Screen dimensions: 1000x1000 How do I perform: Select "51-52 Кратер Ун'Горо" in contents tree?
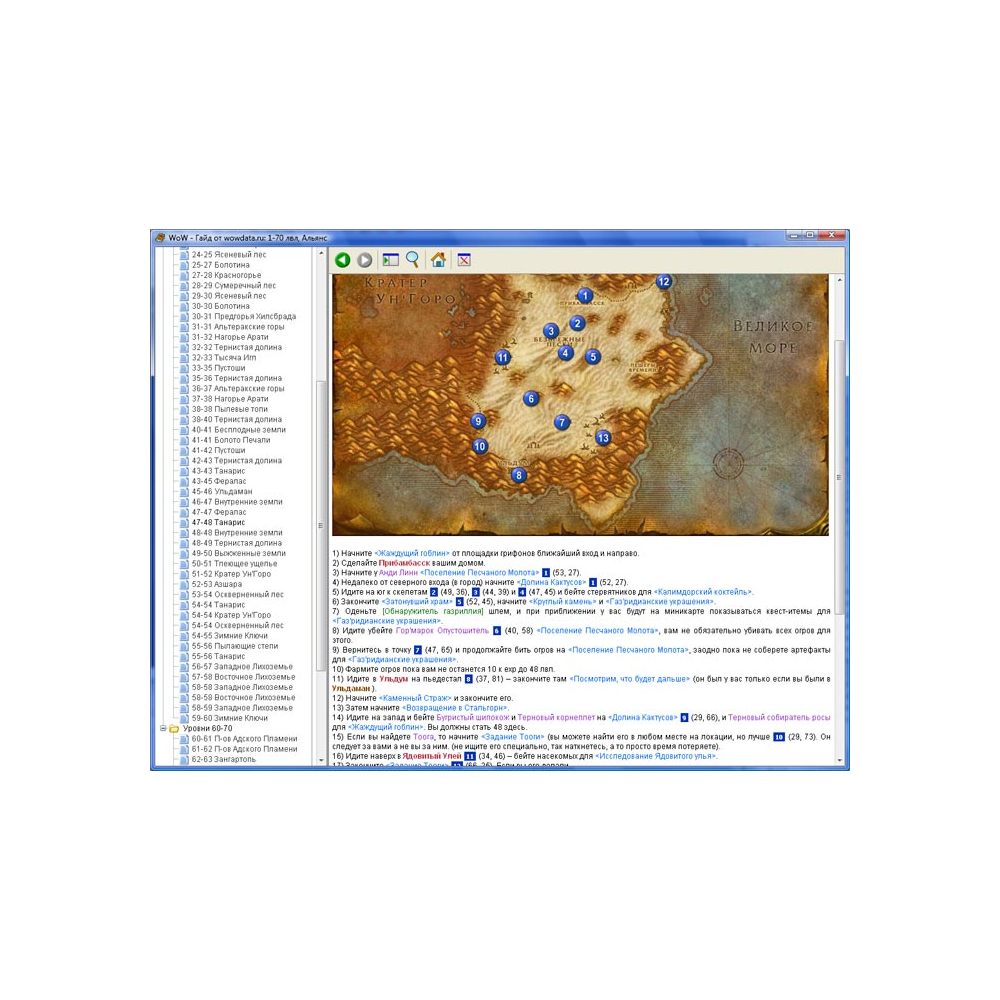tap(231, 574)
